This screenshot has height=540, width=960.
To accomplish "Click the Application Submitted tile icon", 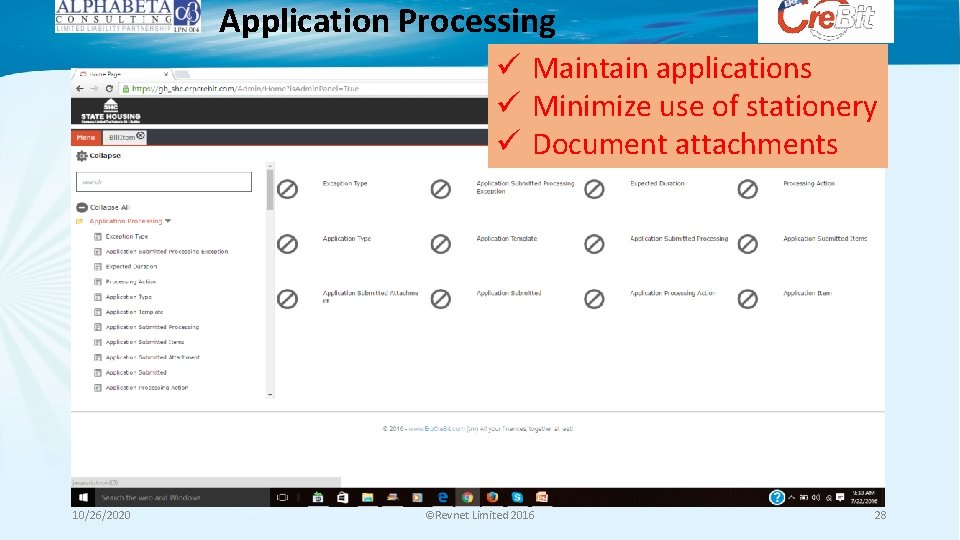I will 440,299.
